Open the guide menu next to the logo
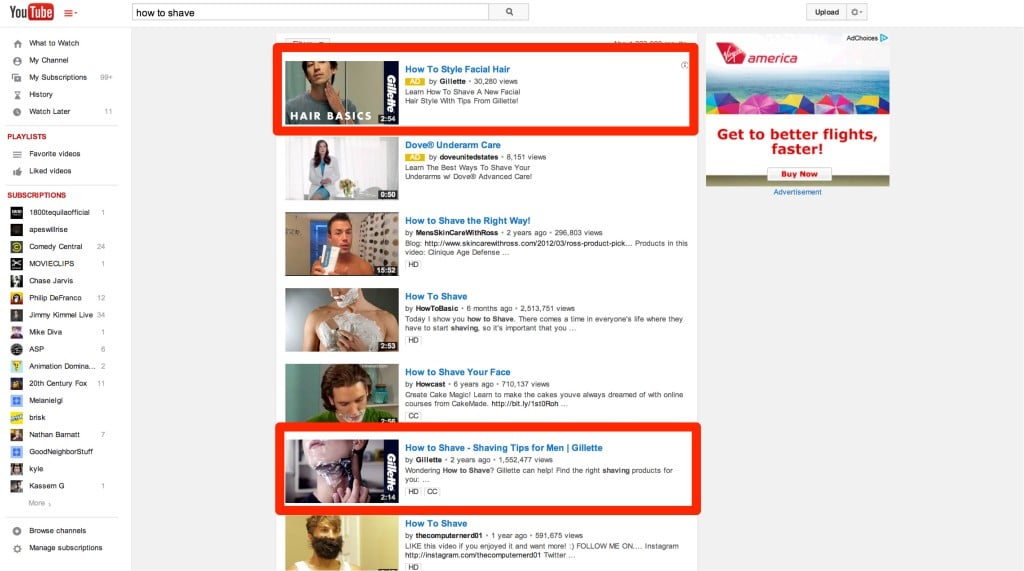The width and height of the screenshot is (1024, 571). click(x=70, y=12)
